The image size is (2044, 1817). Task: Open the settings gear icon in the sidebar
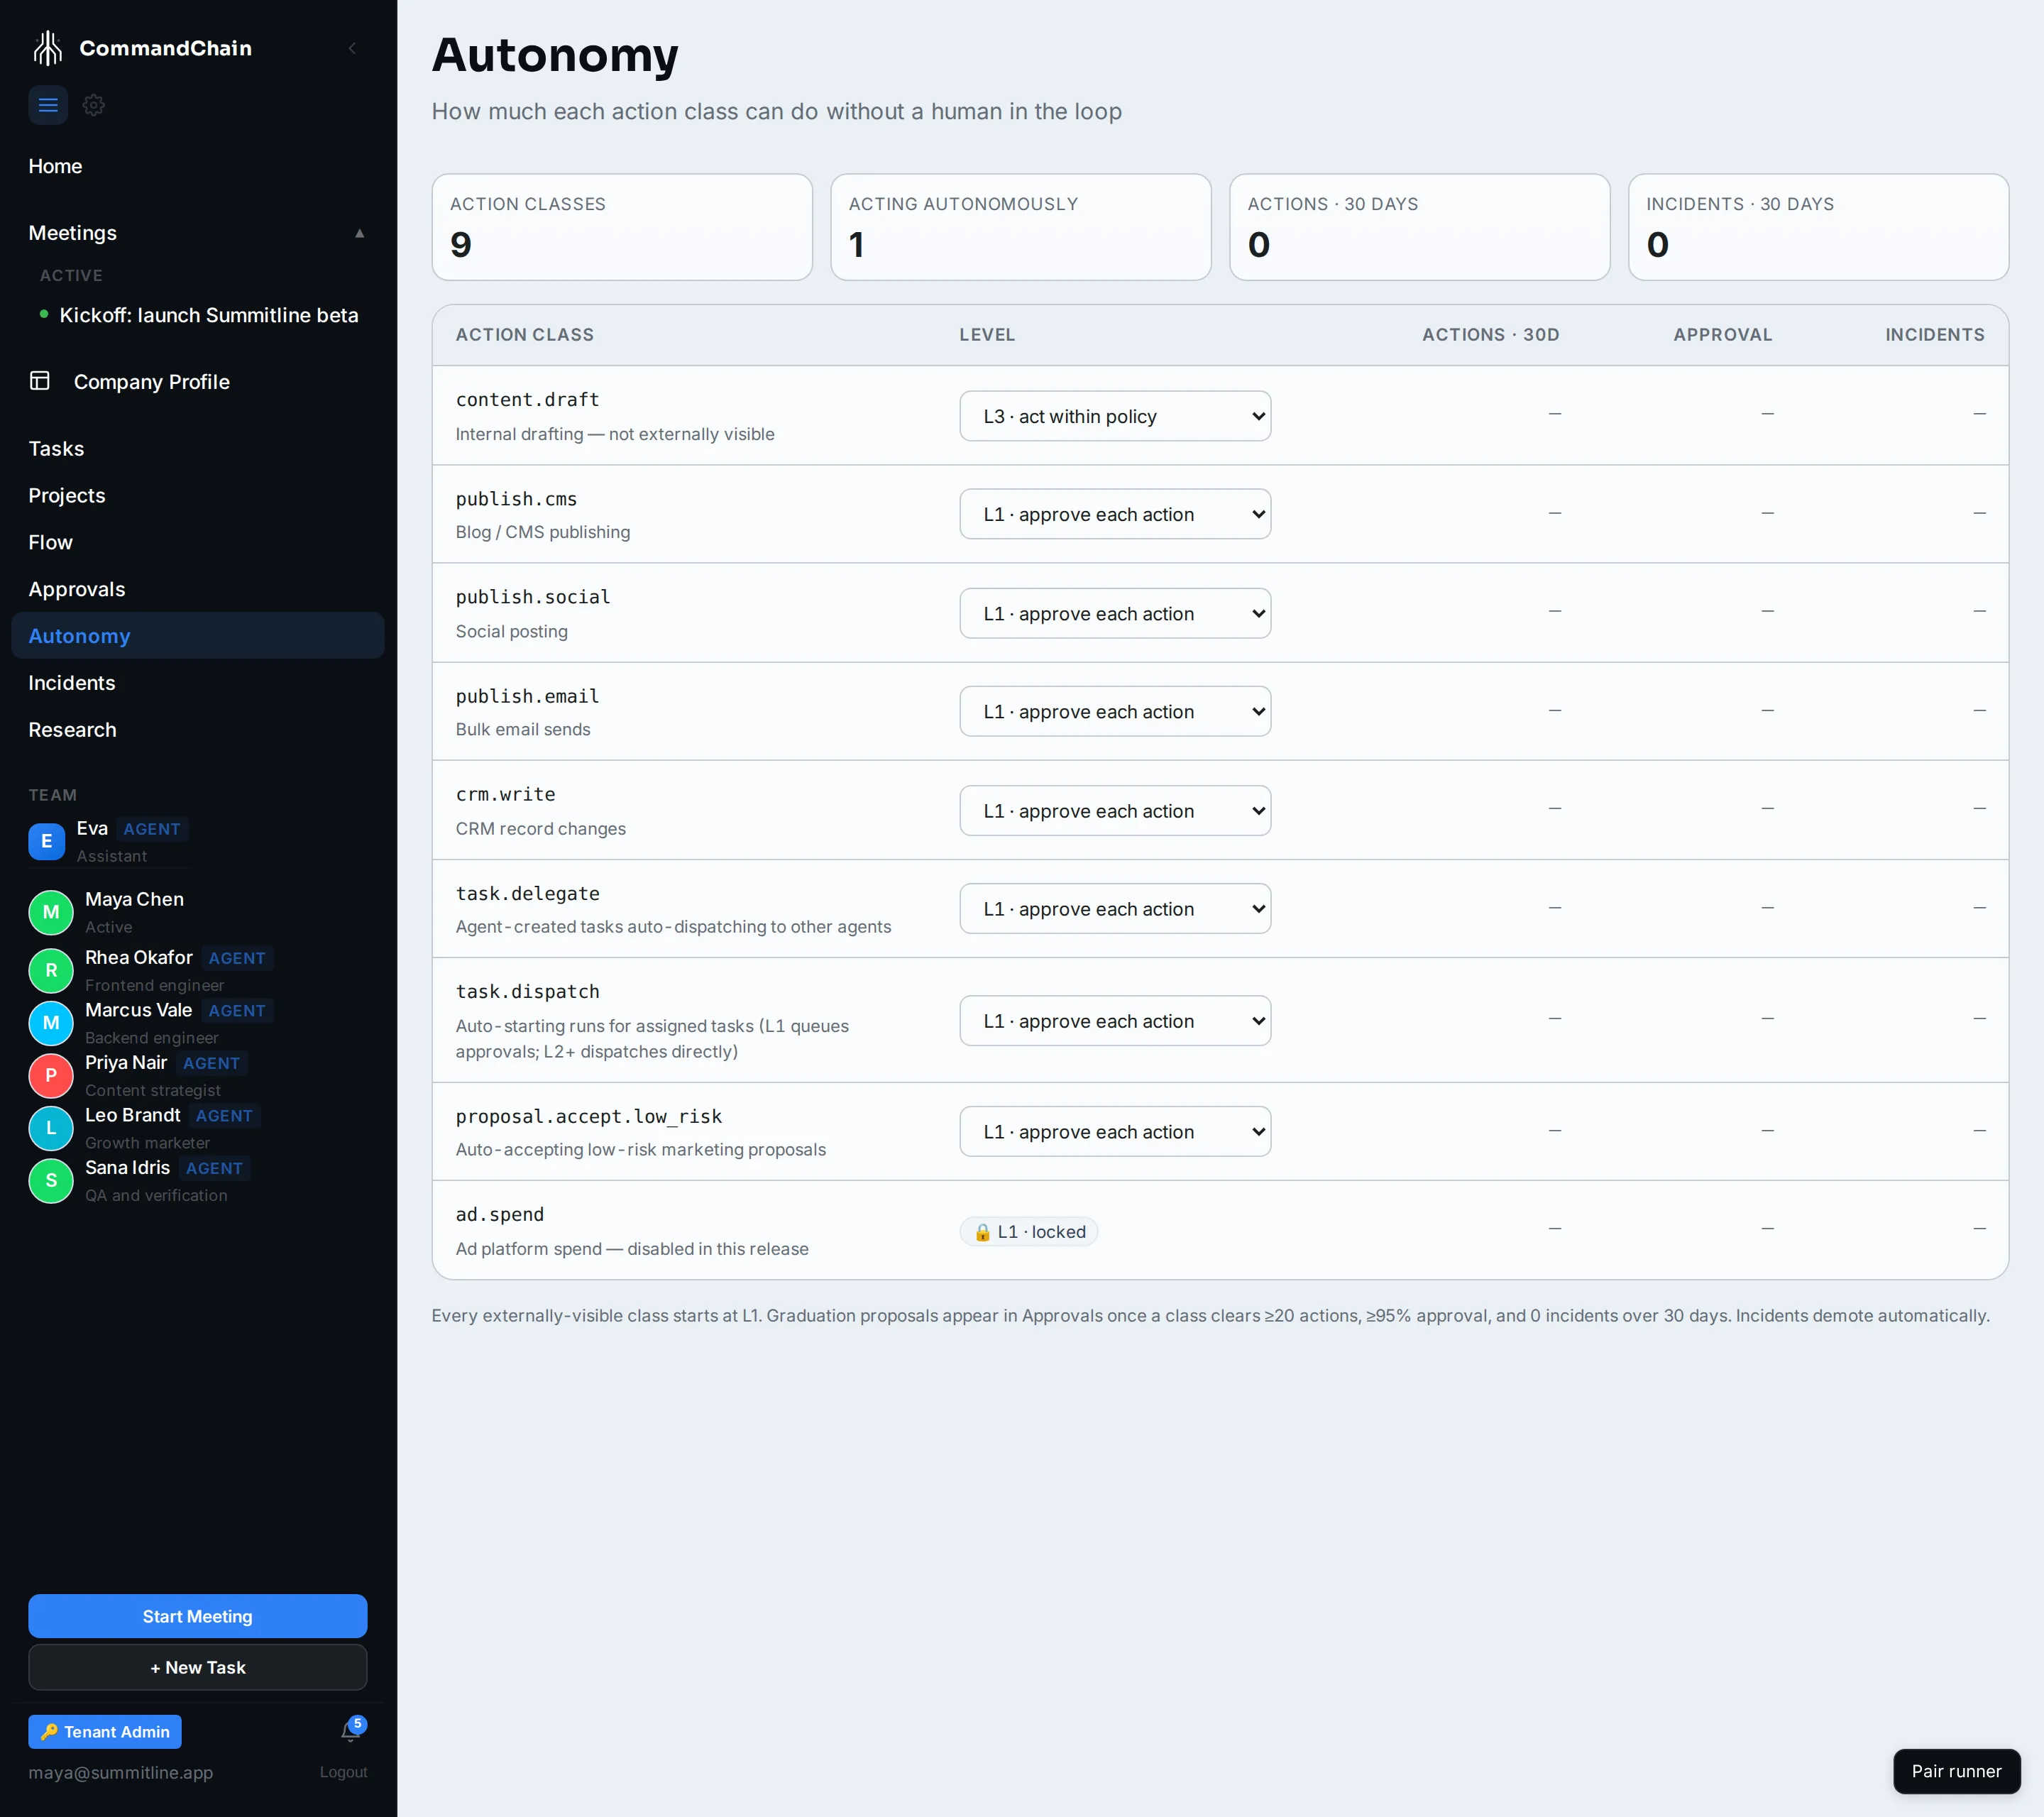tap(94, 105)
